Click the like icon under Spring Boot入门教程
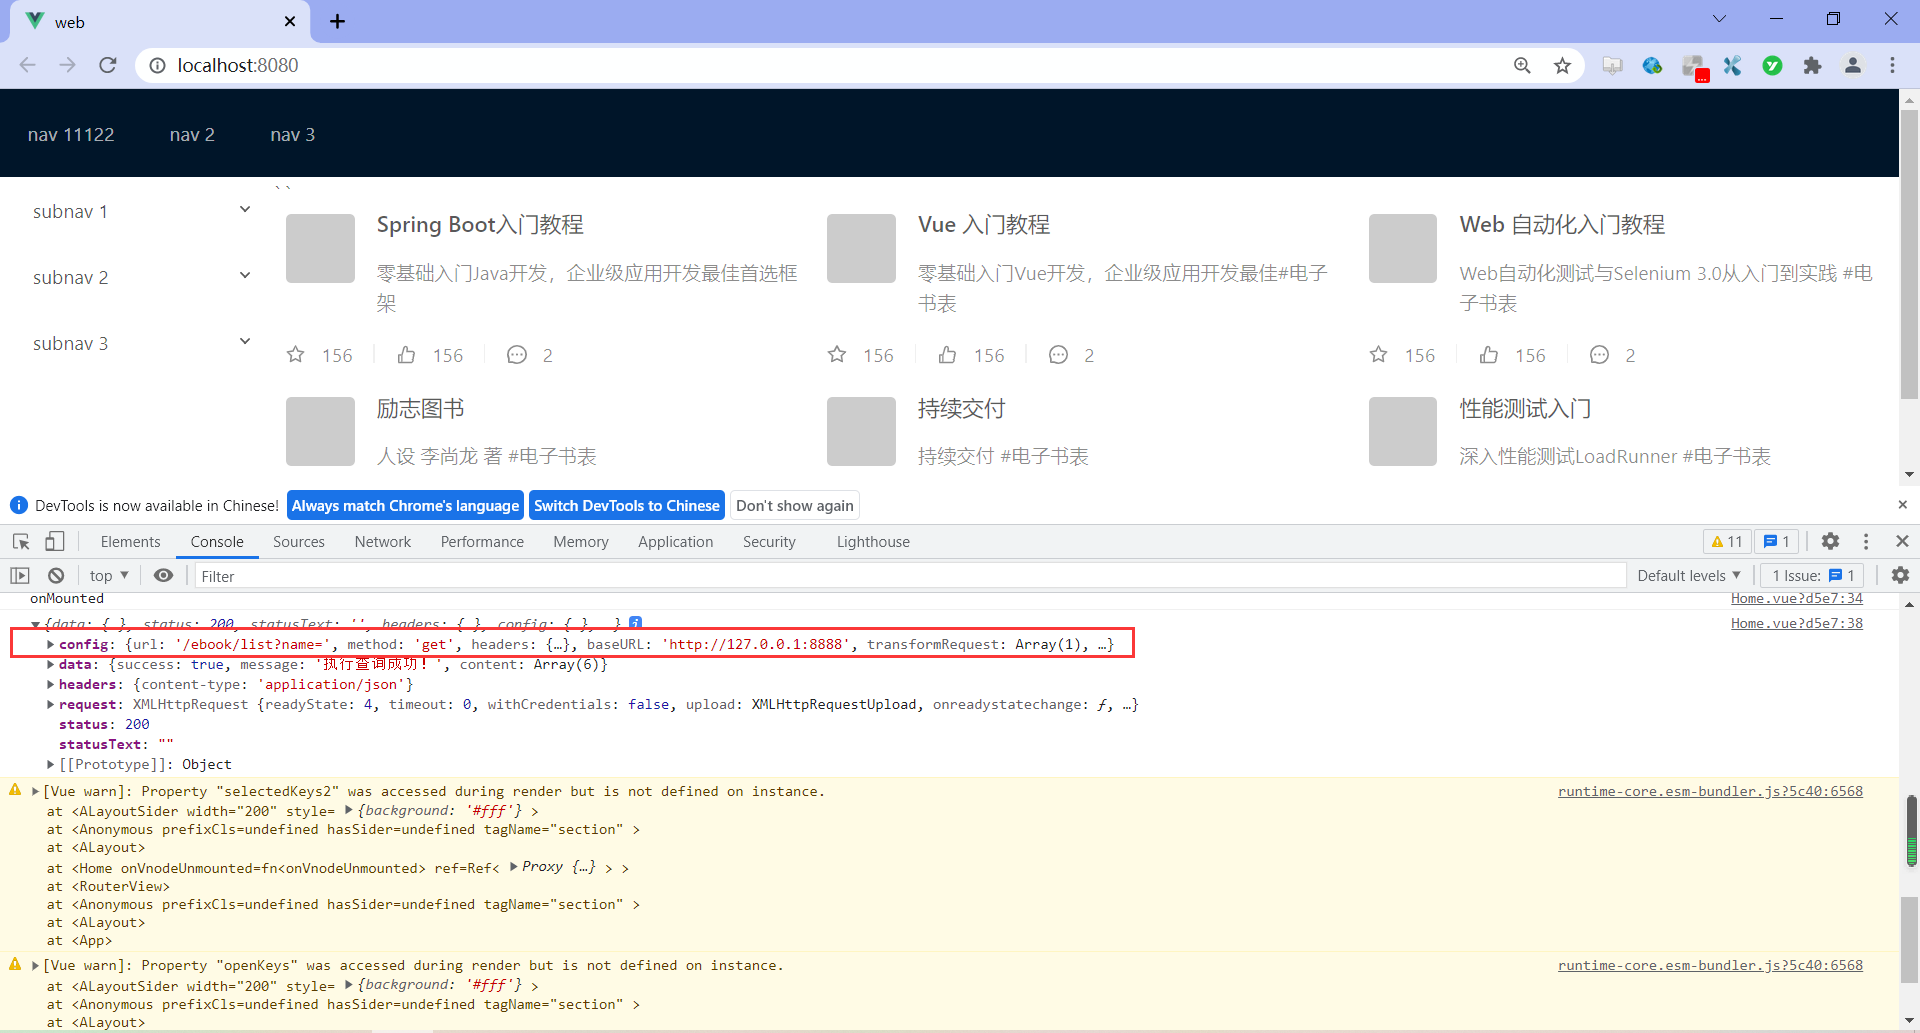 (x=406, y=354)
